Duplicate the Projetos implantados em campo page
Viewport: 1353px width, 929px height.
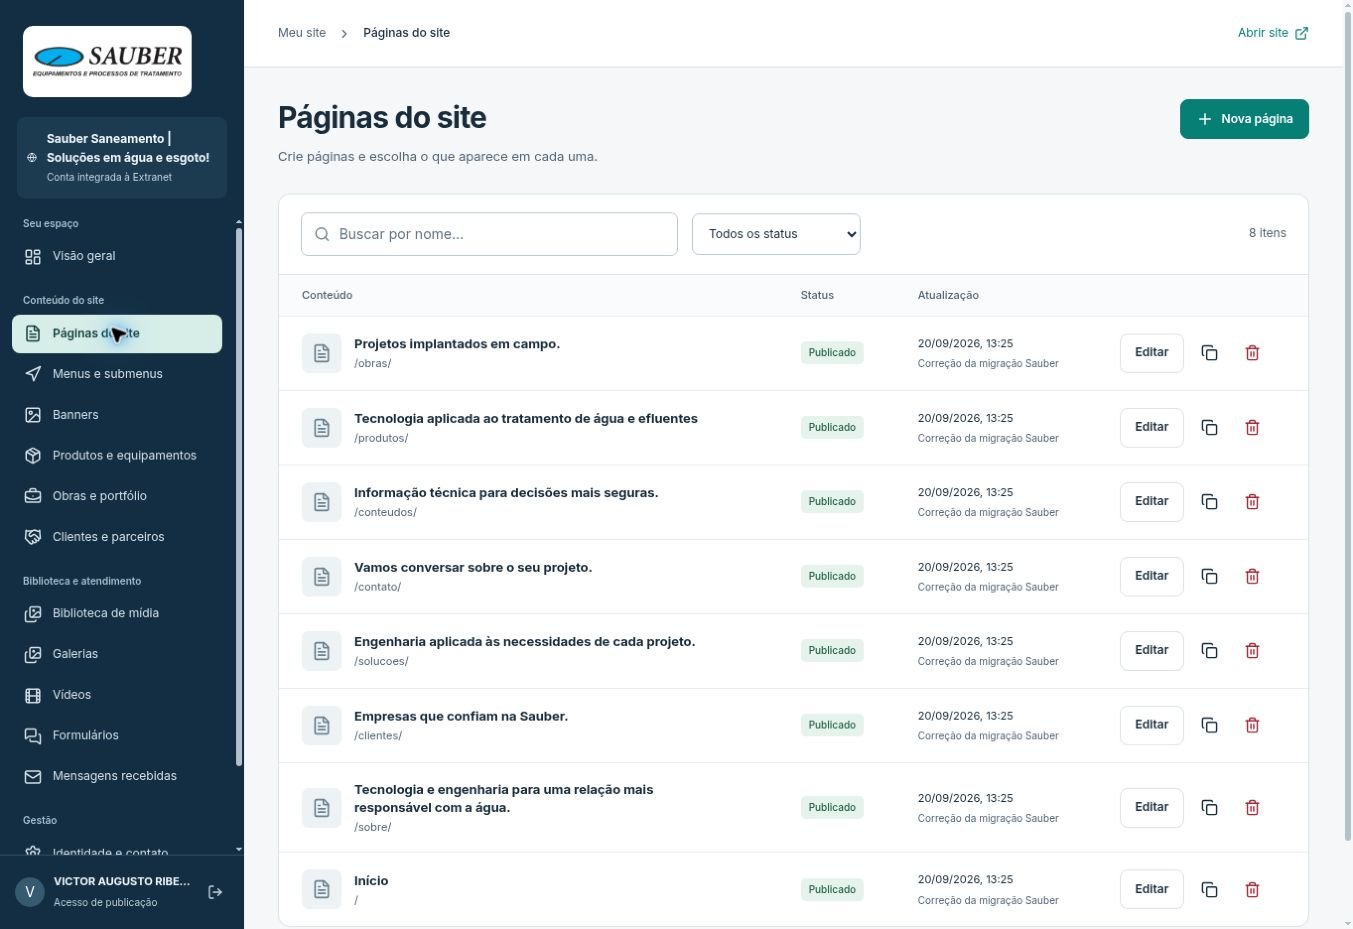pyautogui.click(x=1209, y=353)
